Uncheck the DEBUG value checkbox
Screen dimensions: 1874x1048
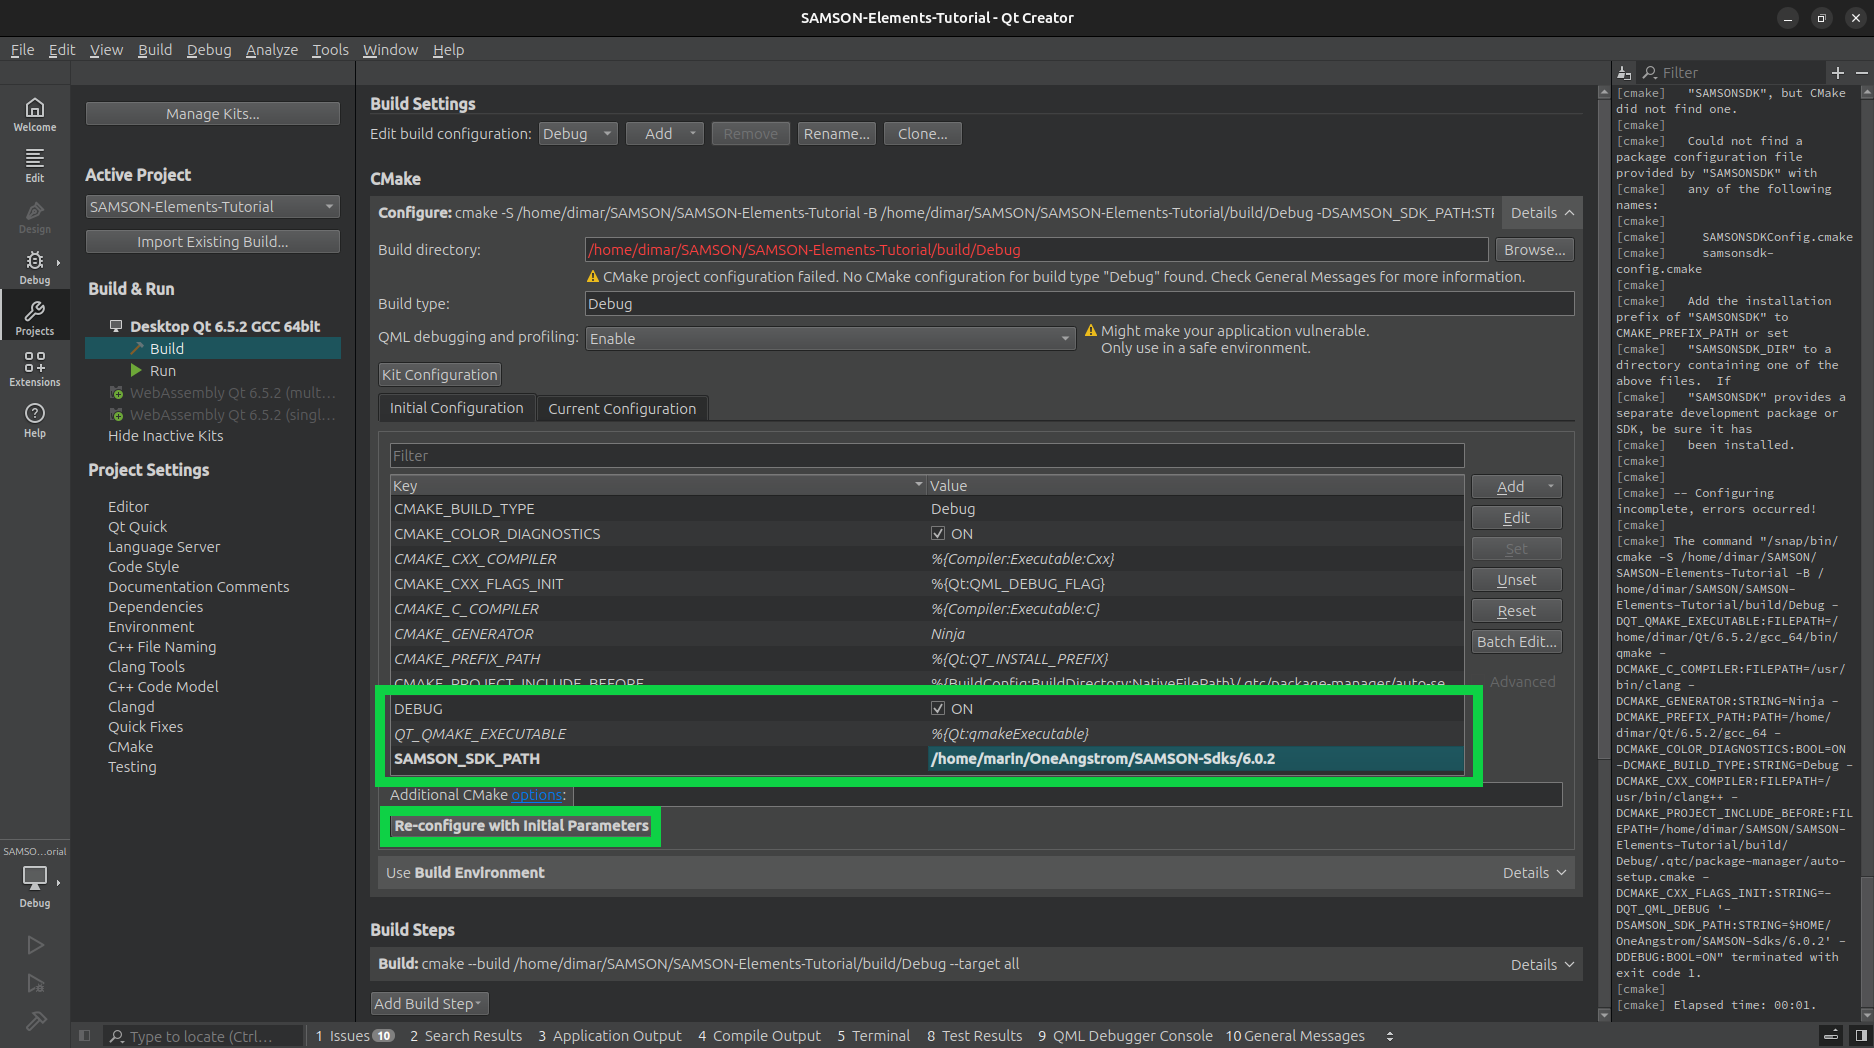[x=938, y=708]
